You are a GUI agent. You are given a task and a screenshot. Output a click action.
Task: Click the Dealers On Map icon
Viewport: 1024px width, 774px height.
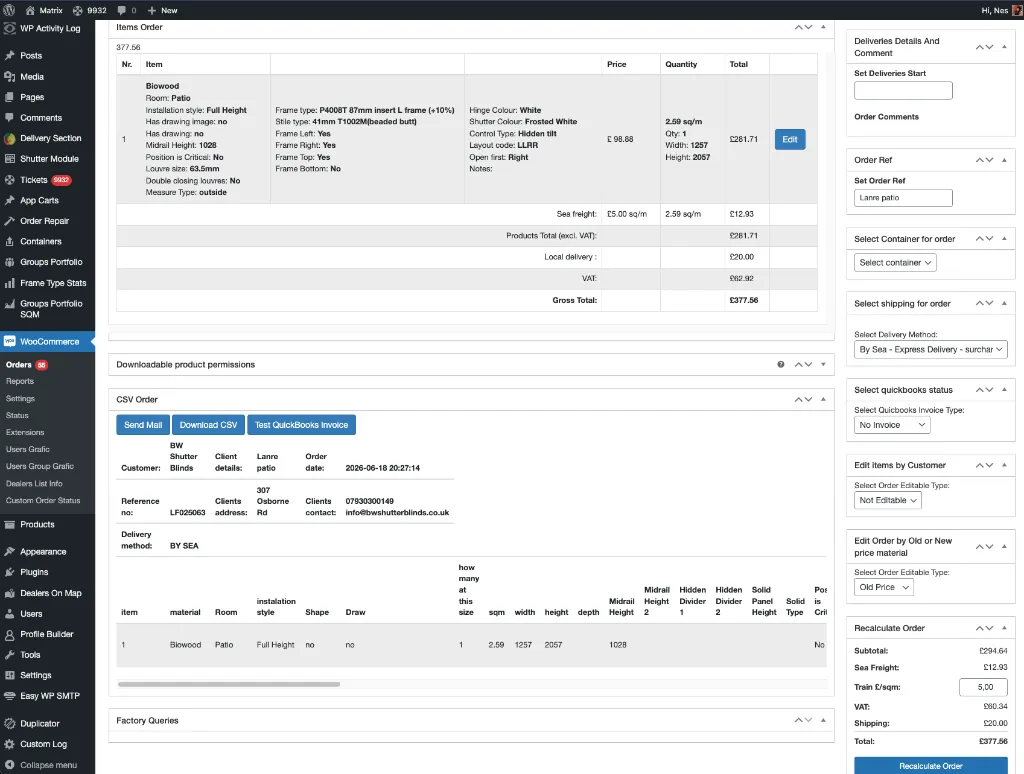(9, 593)
